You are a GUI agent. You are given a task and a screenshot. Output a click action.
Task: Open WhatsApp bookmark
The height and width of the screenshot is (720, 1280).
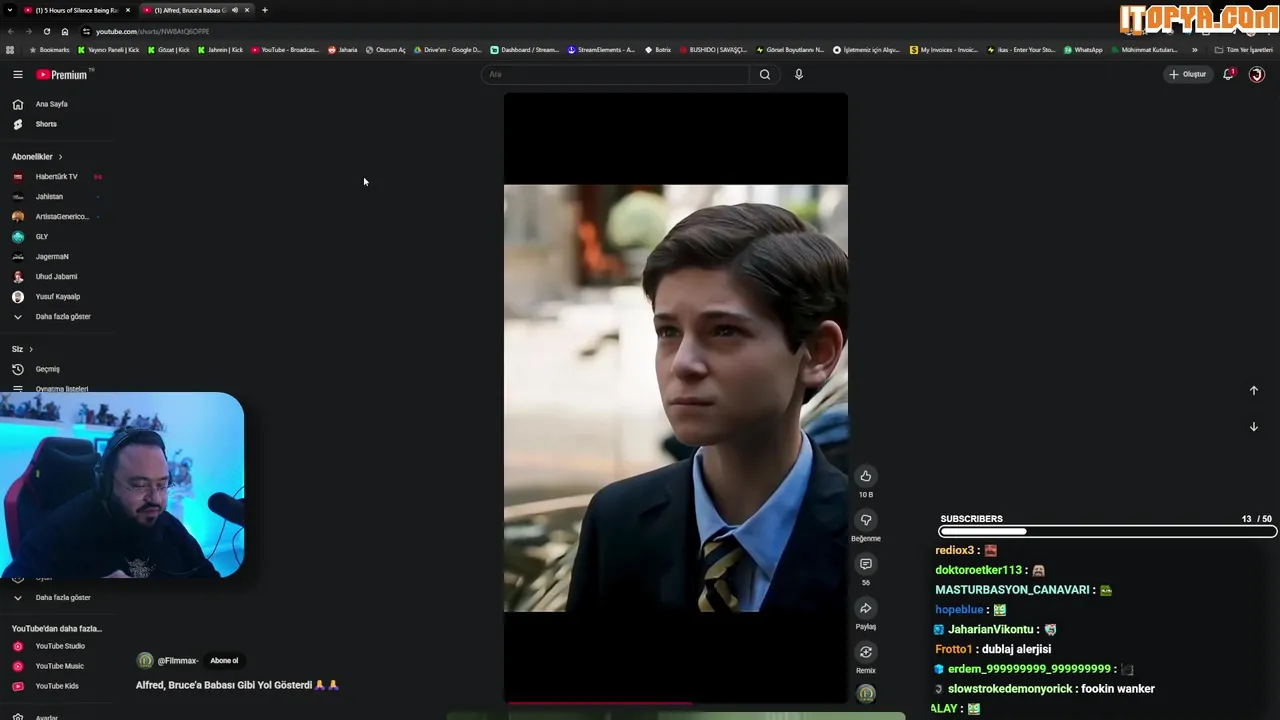click(1083, 50)
